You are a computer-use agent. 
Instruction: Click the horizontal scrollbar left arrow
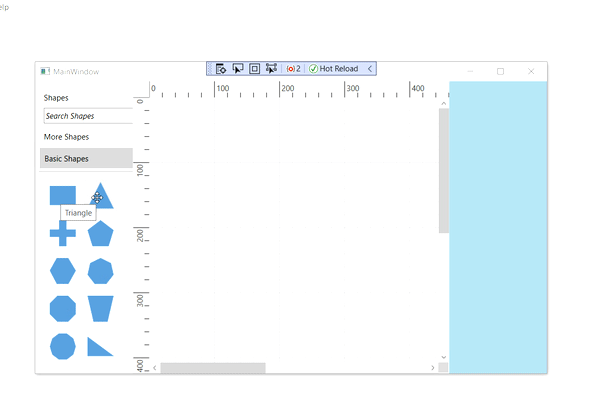click(155, 368)
